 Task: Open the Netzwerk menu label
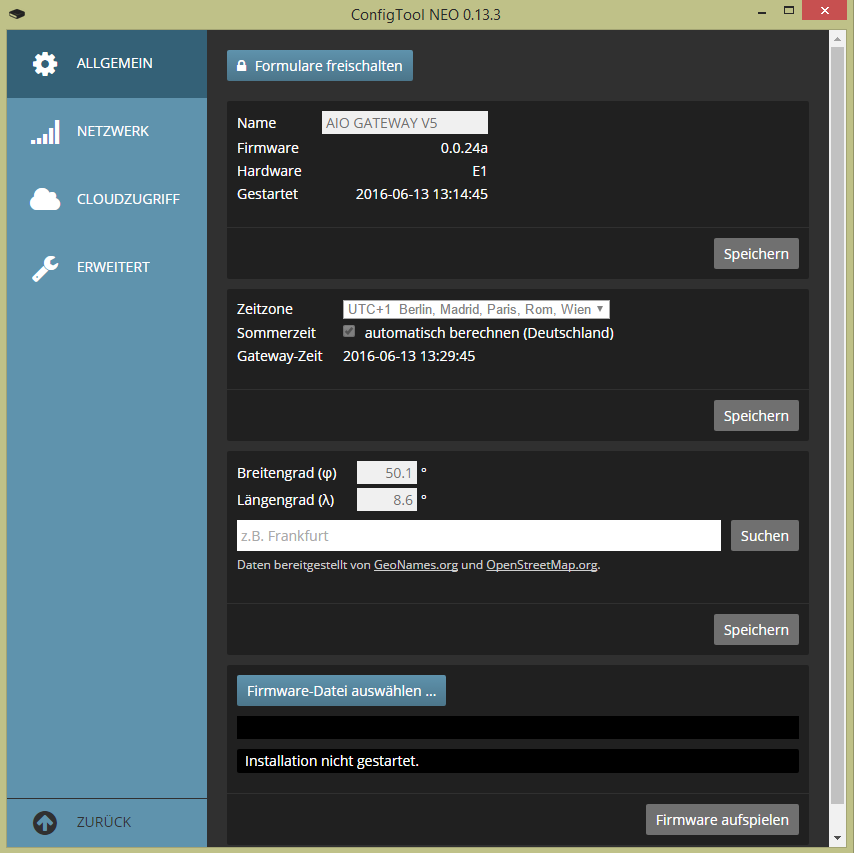pyautogui.click(x=113, y=132)
